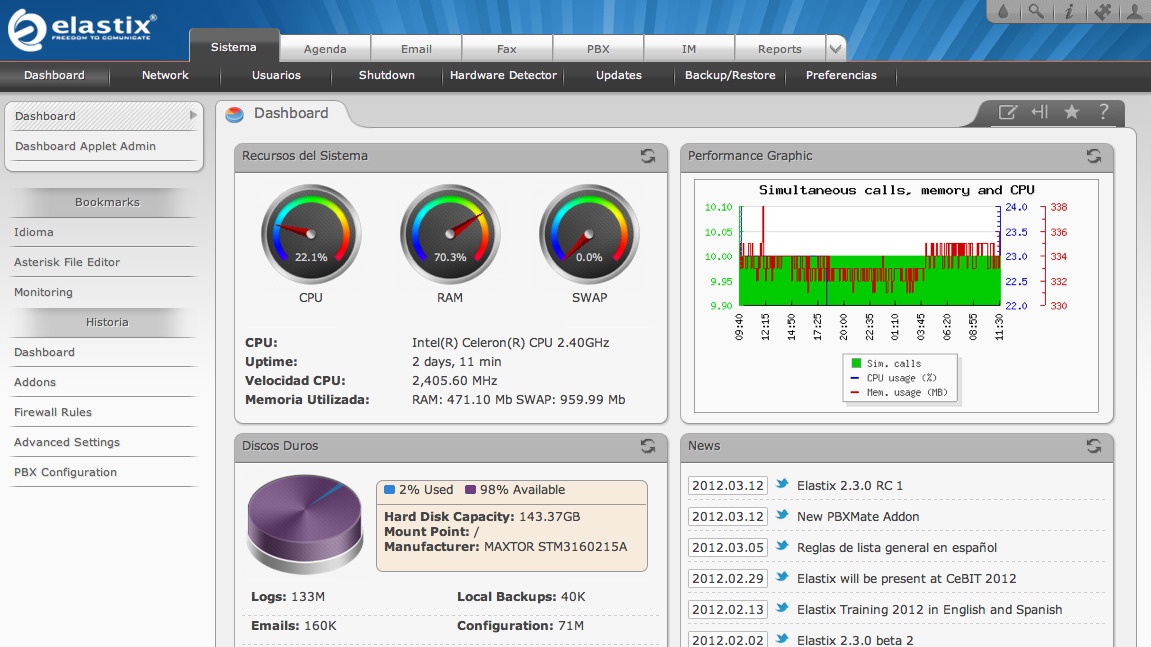Screen dimensions: 1151x647
Task: Open help with the question mark icon
Action: coord(1103,112)
